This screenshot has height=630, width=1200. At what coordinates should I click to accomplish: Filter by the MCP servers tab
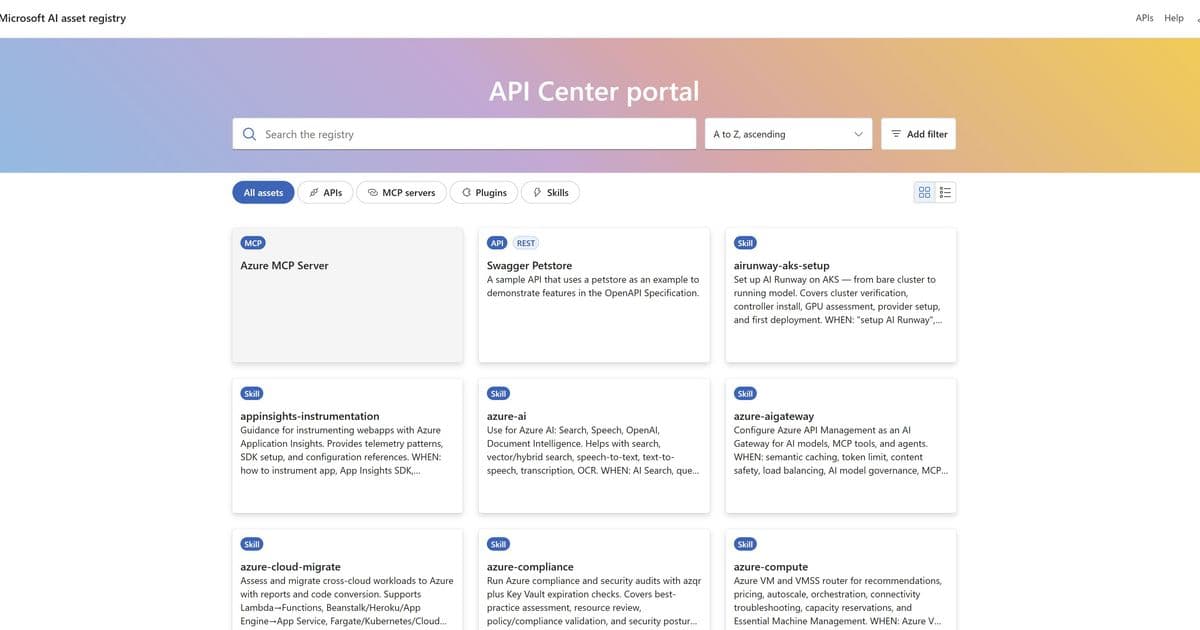point(401,192)
